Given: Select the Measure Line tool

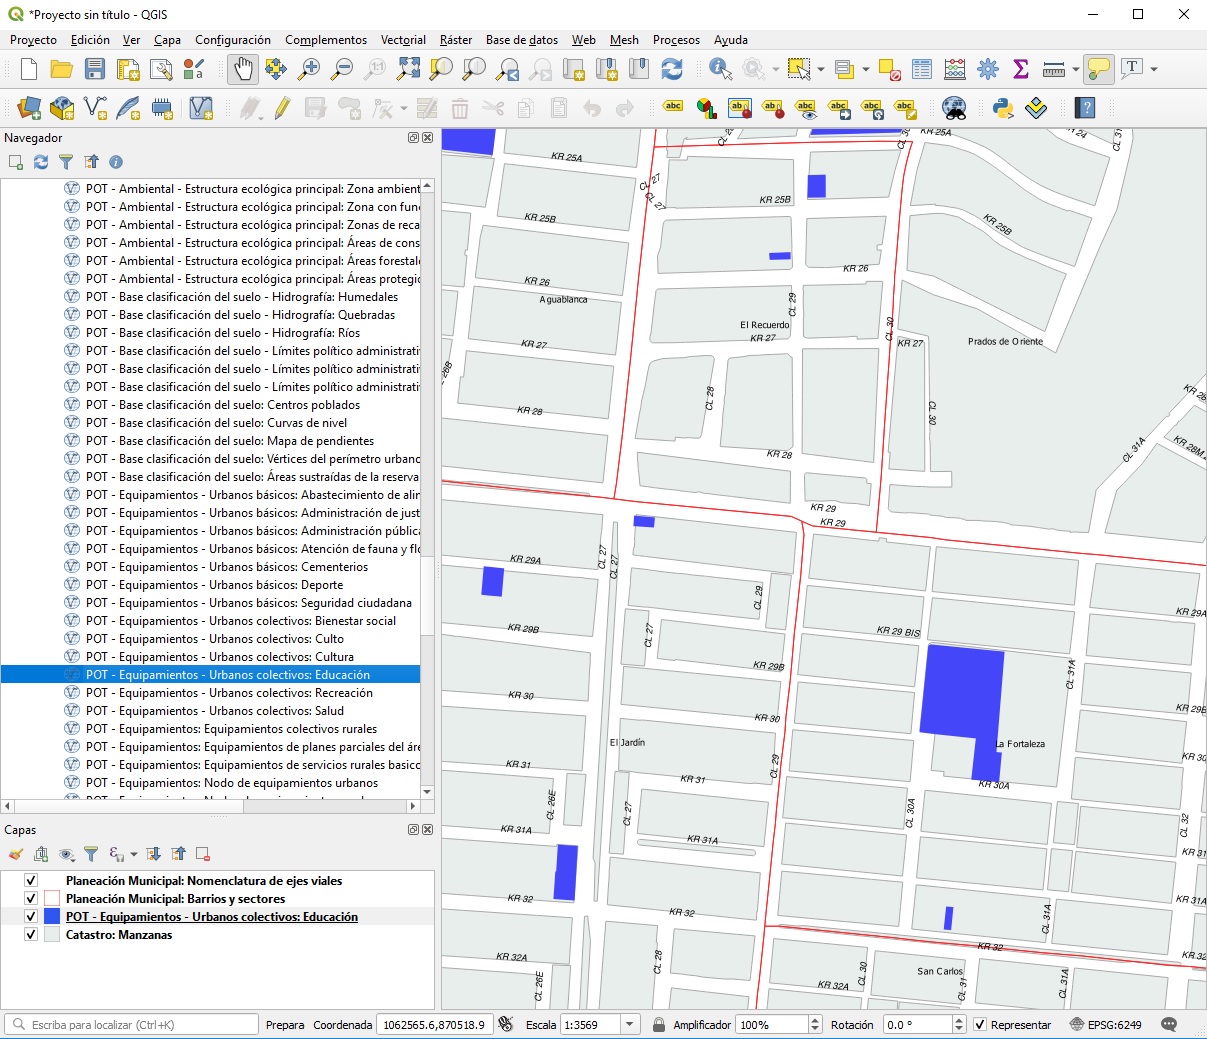Looking at the screenshot, I should click(1053, 69).
